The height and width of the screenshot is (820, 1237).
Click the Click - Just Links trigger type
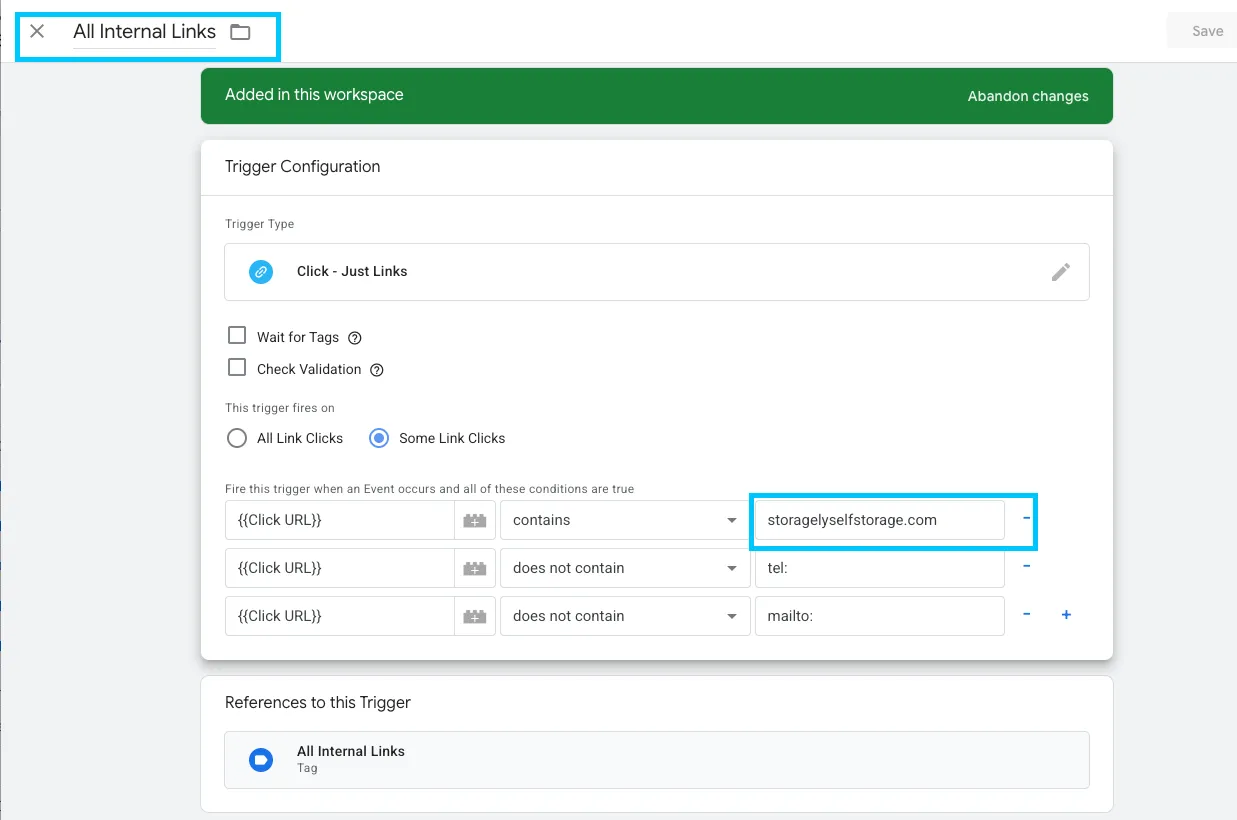click(656, 272)
